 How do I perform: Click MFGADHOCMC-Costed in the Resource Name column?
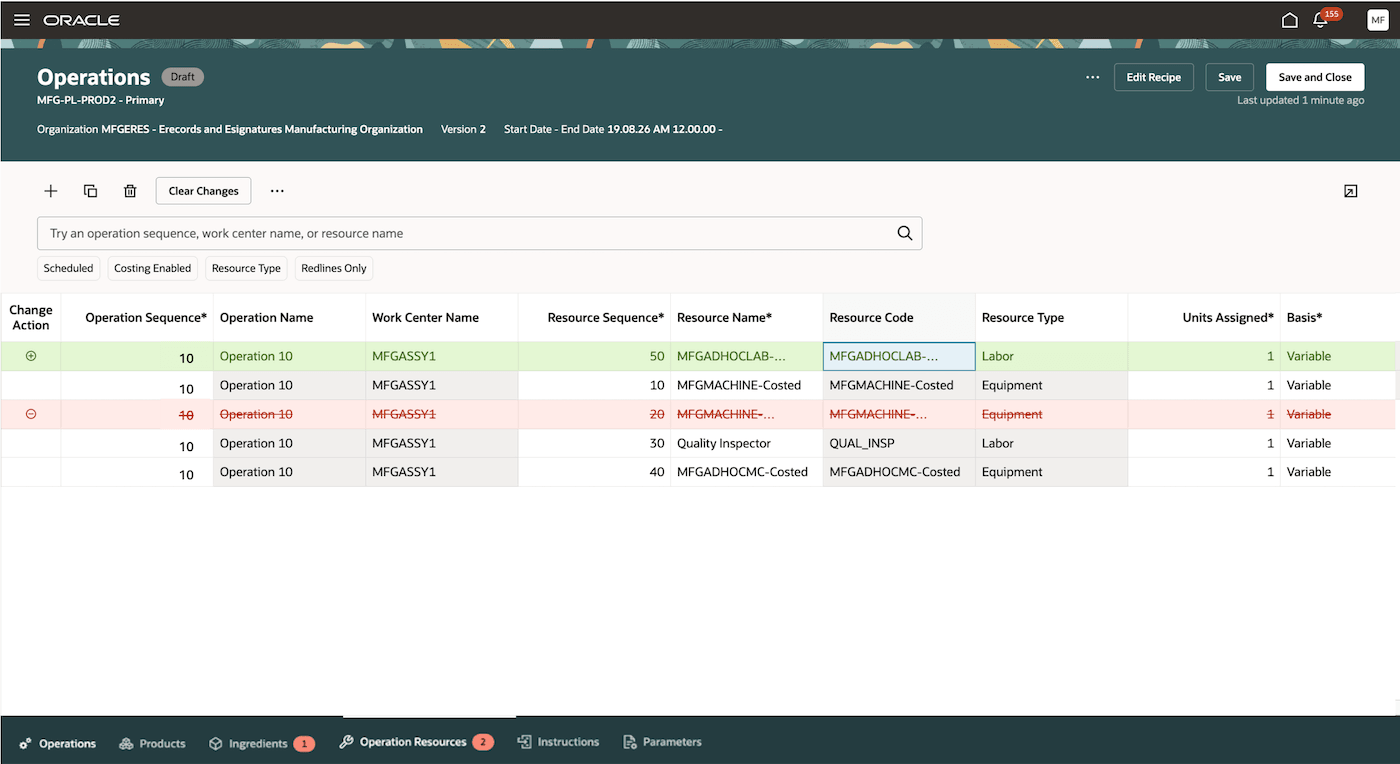tap(746, 472)
